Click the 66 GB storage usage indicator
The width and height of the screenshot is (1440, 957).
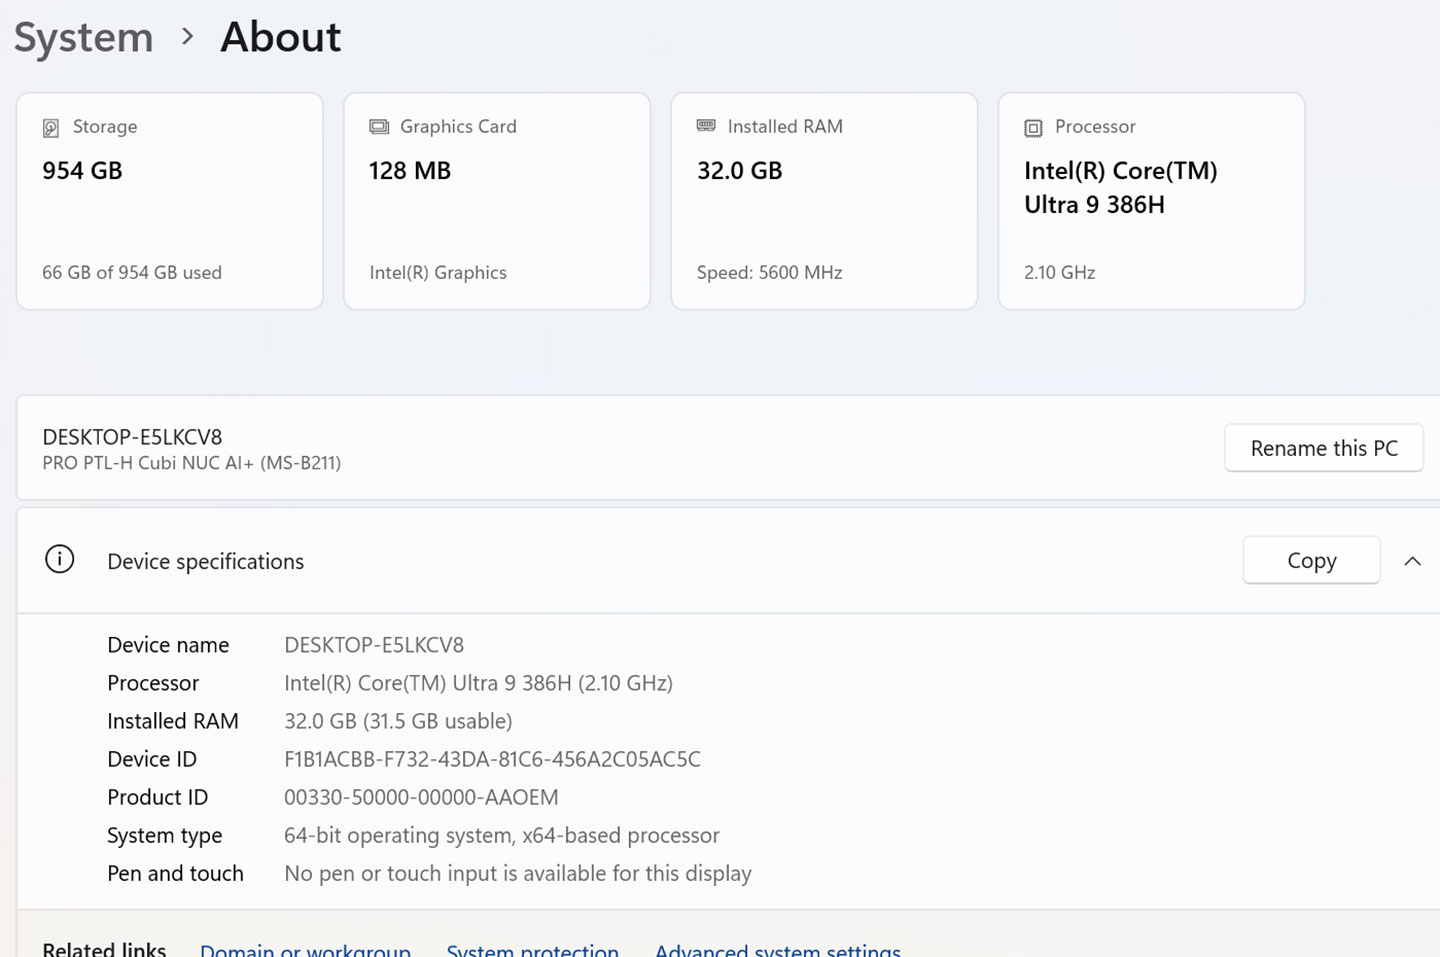[131, 272]
